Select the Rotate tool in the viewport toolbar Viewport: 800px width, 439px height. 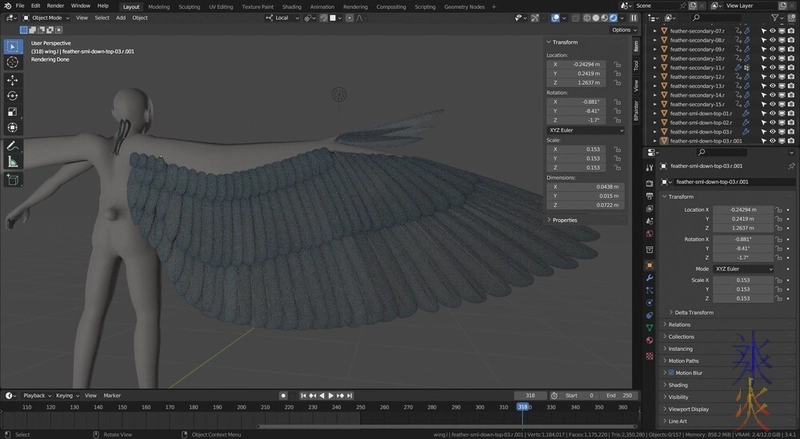[x=12, y=96]
